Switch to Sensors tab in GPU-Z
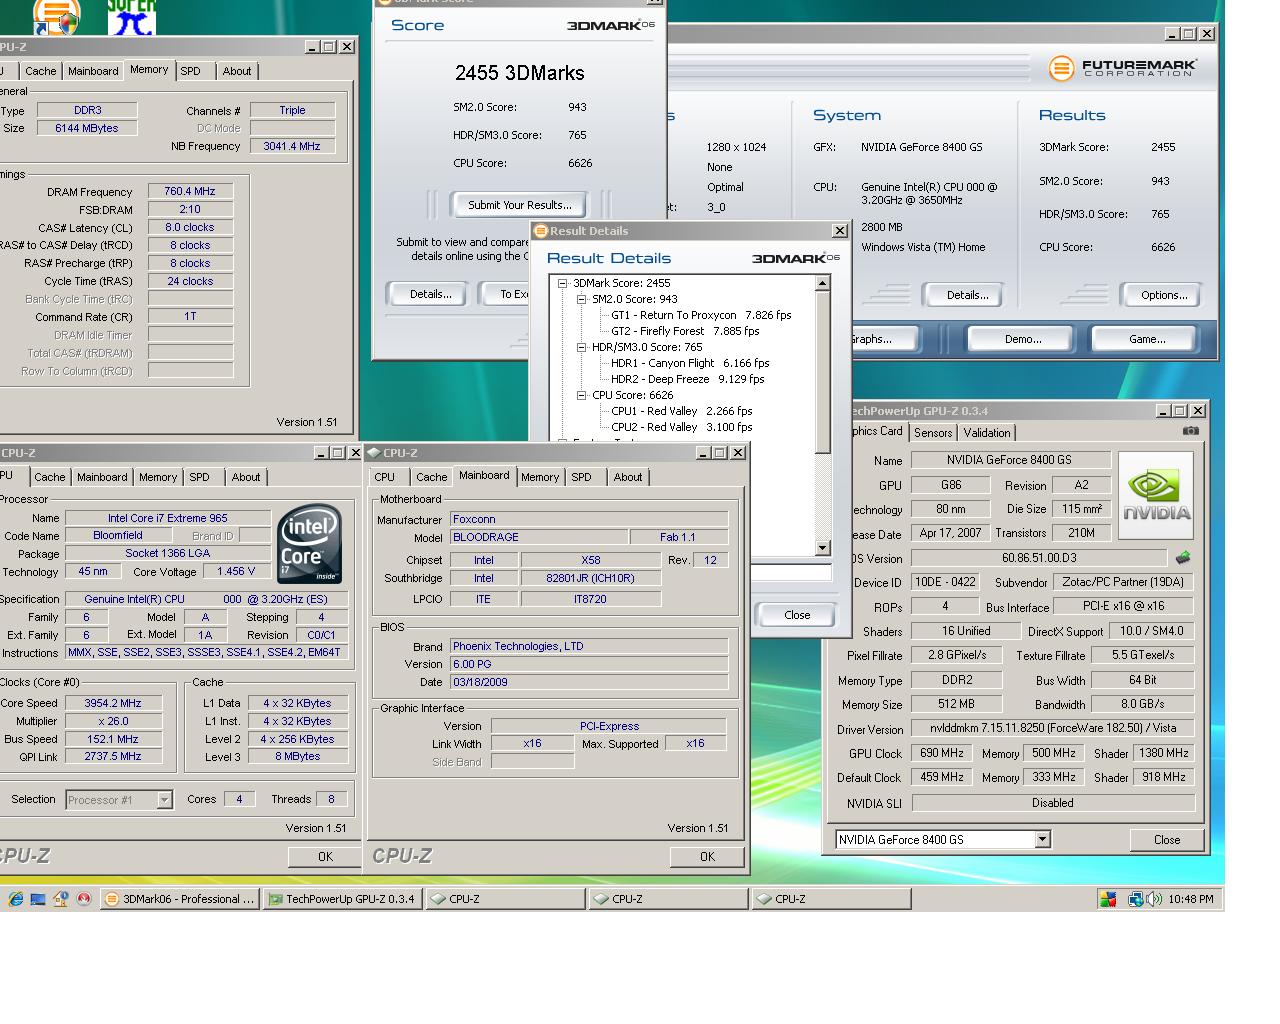The height and width of the screenshot is (1024, 1280). click(x=933, y=433)
